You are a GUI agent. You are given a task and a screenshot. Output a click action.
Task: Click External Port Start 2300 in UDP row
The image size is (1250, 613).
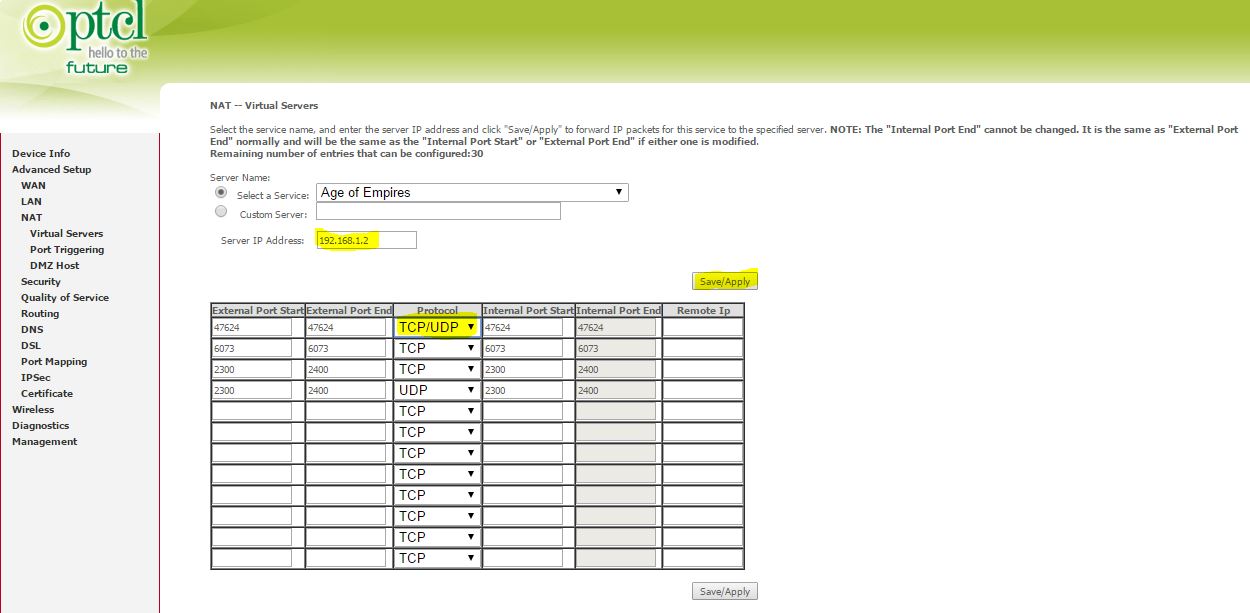coord(252,390)
